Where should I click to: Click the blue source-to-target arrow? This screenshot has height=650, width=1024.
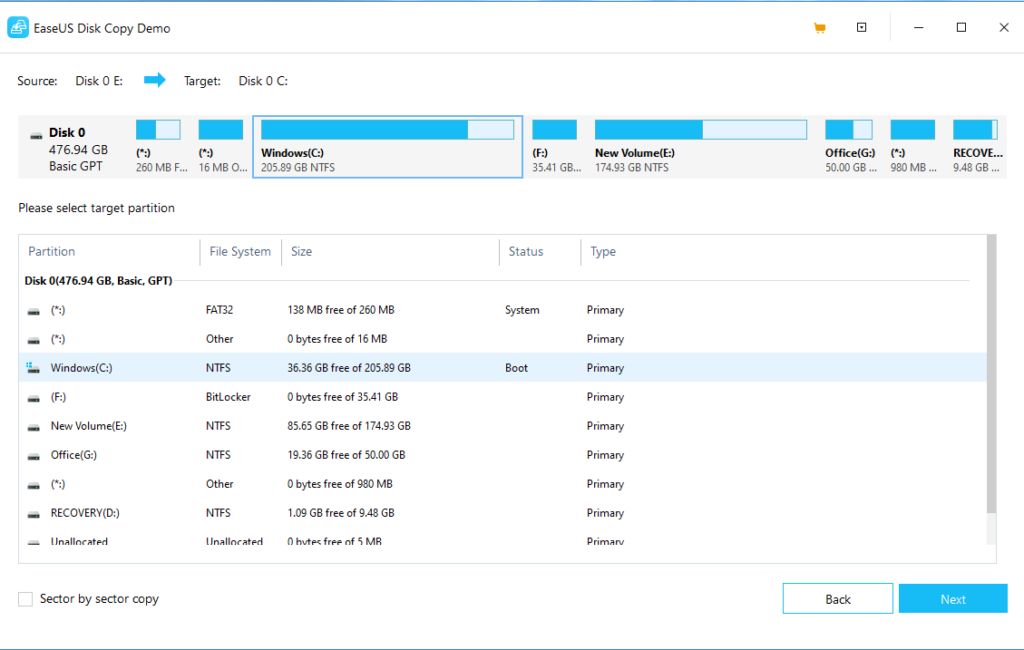coord(155,80)
